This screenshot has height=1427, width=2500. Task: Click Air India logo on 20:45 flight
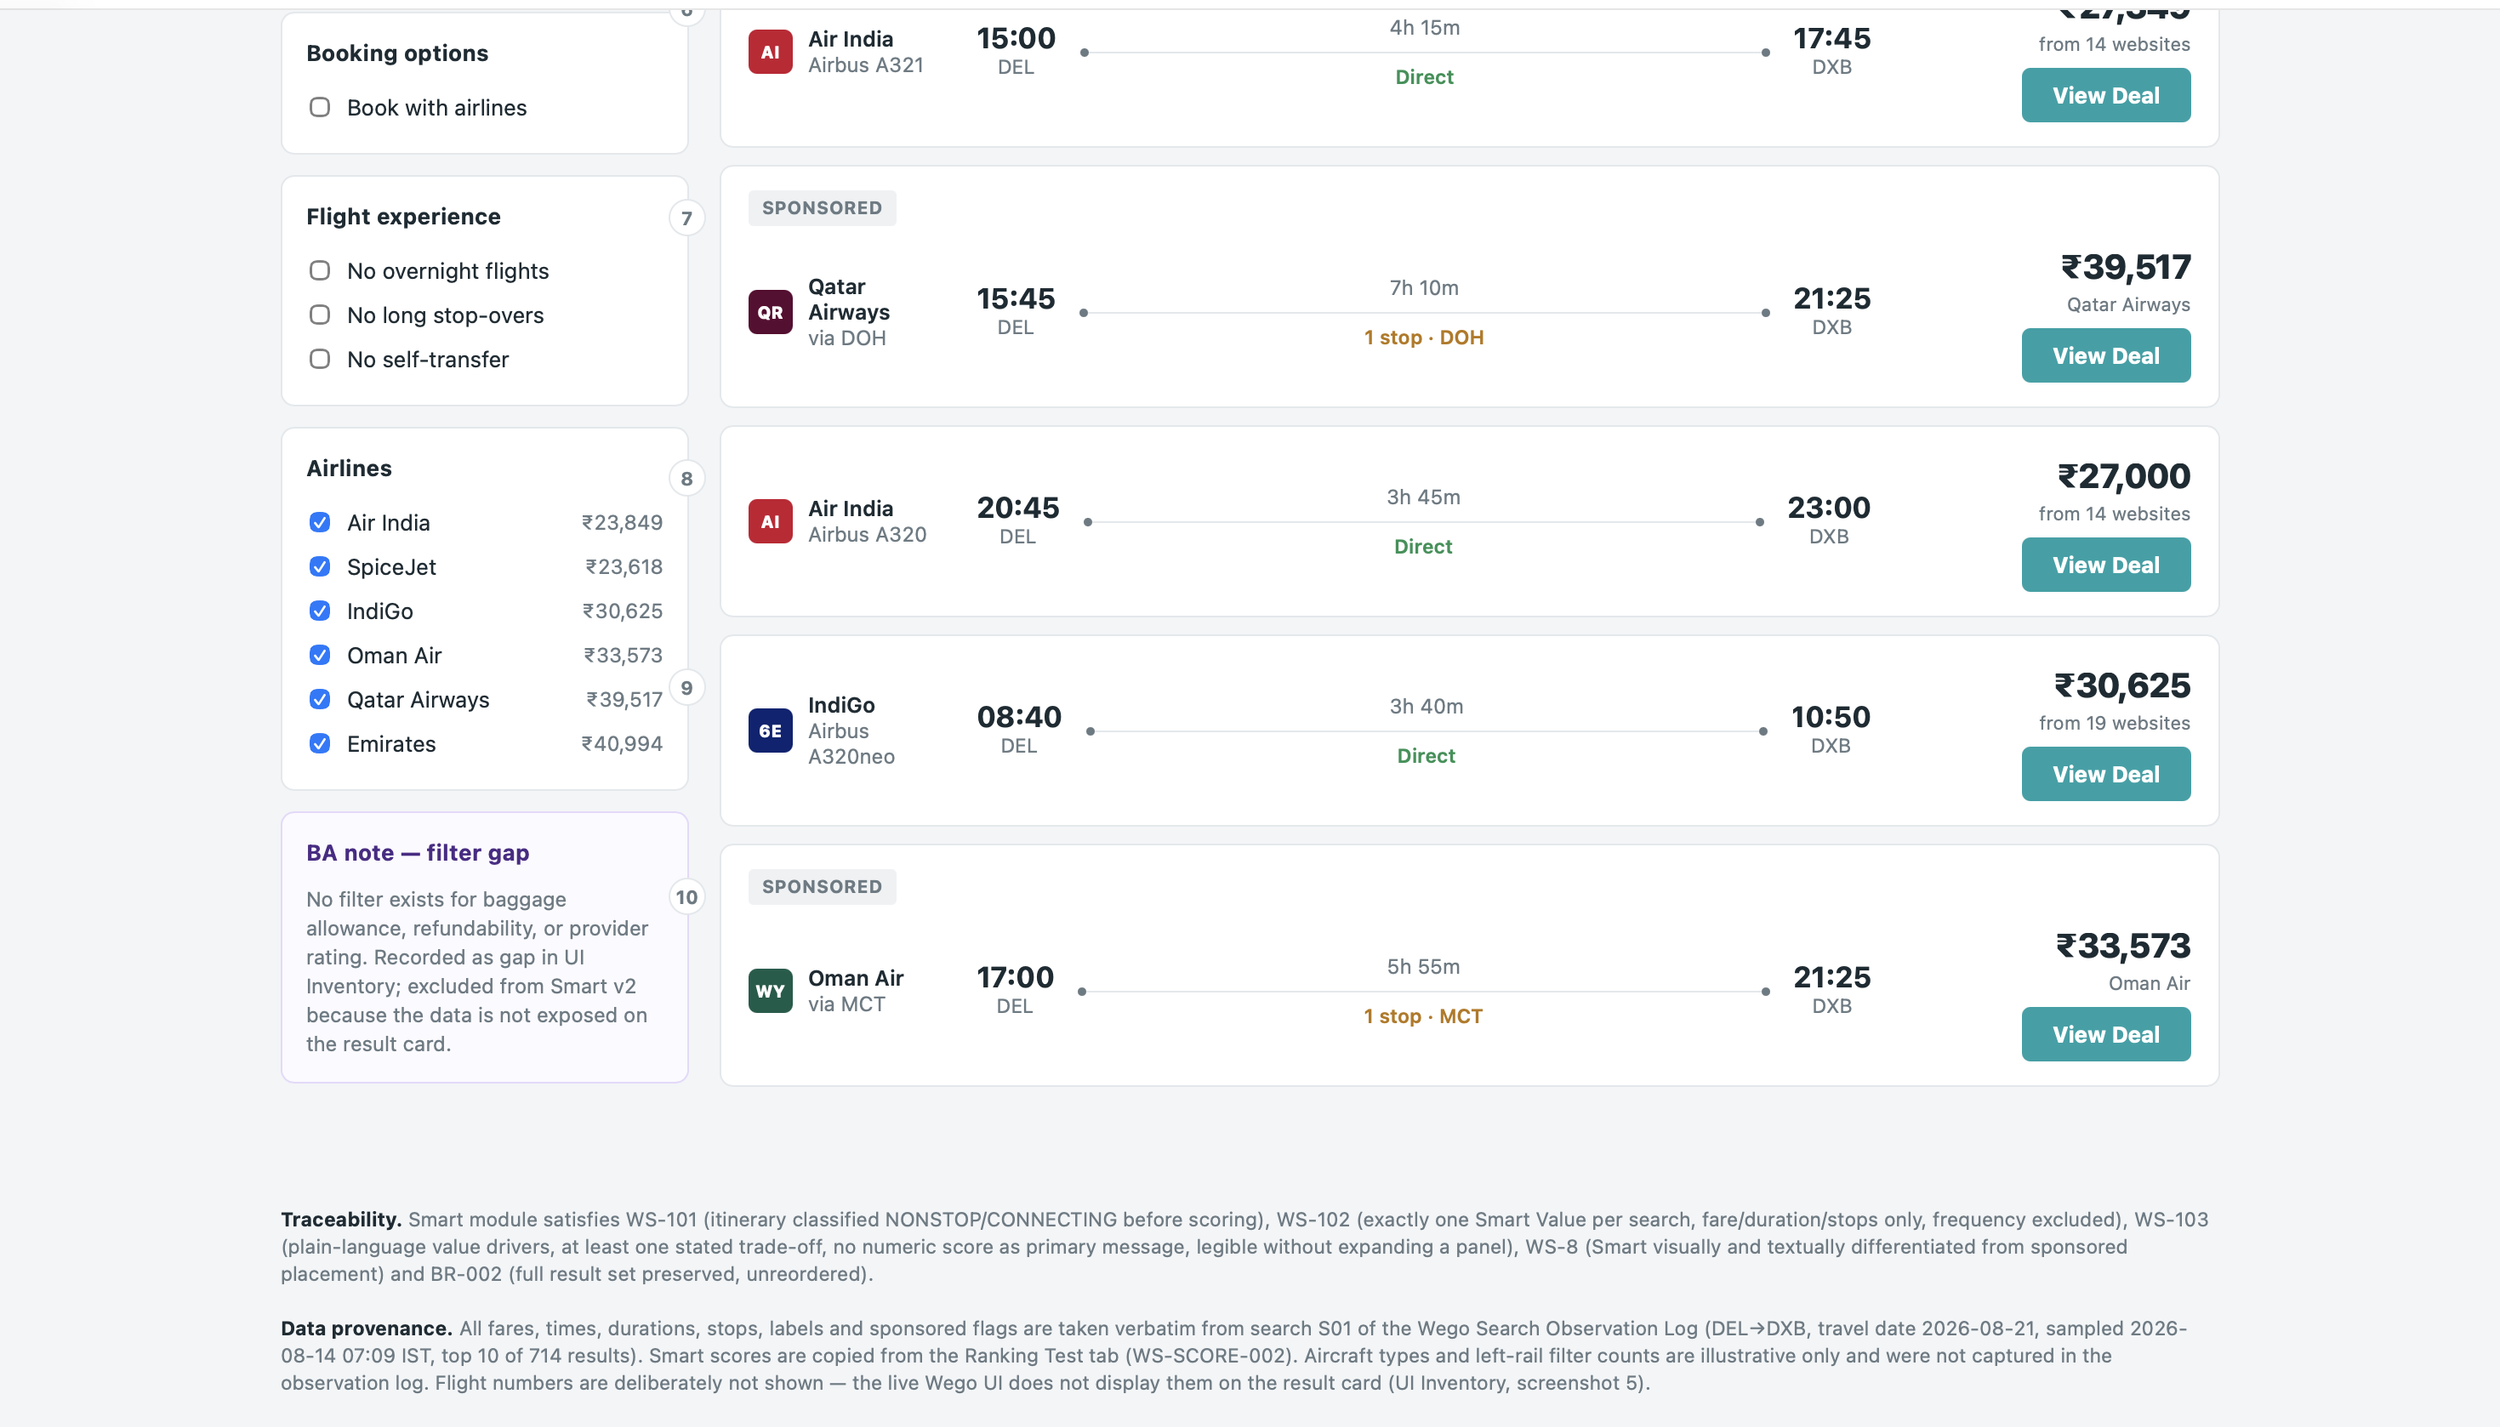tap(770, 521)
